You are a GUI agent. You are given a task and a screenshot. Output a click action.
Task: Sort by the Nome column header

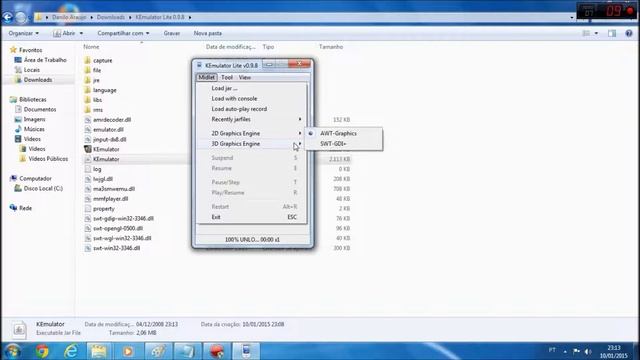(x=91, y=47)
